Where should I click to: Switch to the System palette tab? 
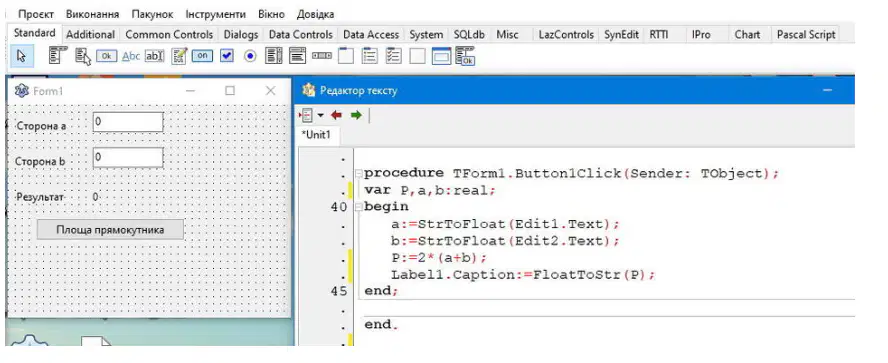[426, 35]
